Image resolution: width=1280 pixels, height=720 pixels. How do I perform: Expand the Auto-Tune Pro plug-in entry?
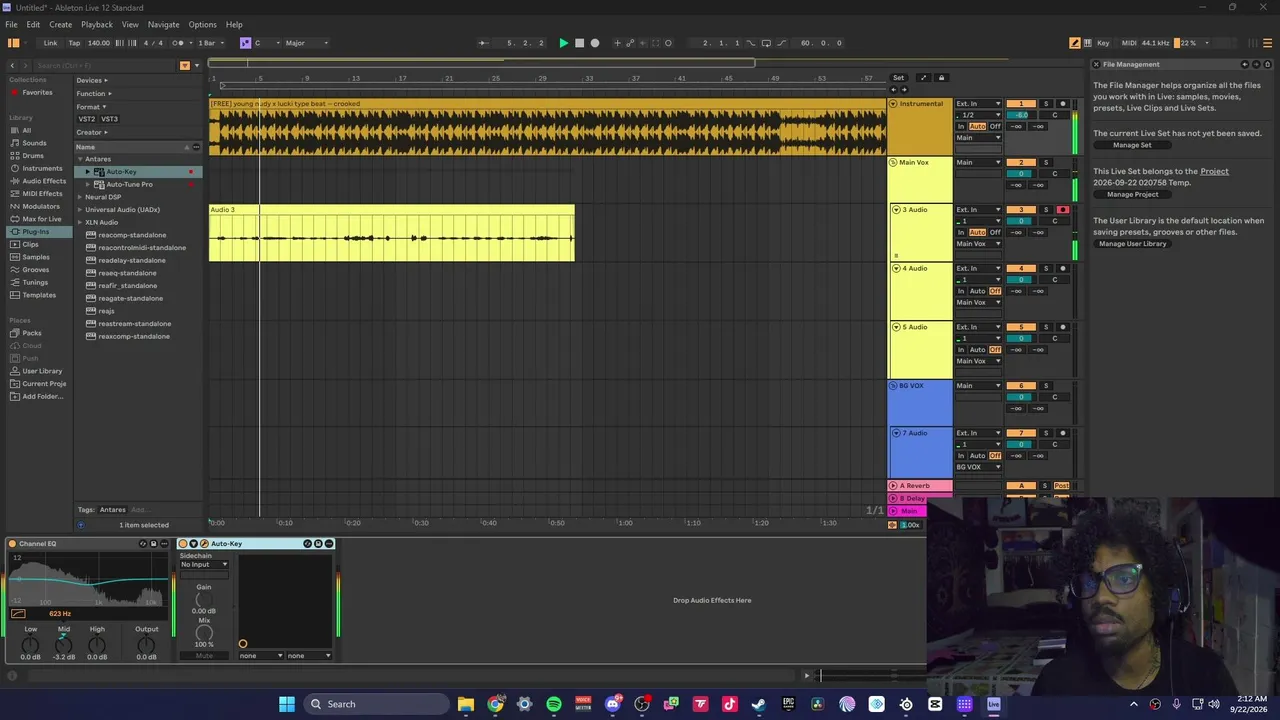coord(88,185)
